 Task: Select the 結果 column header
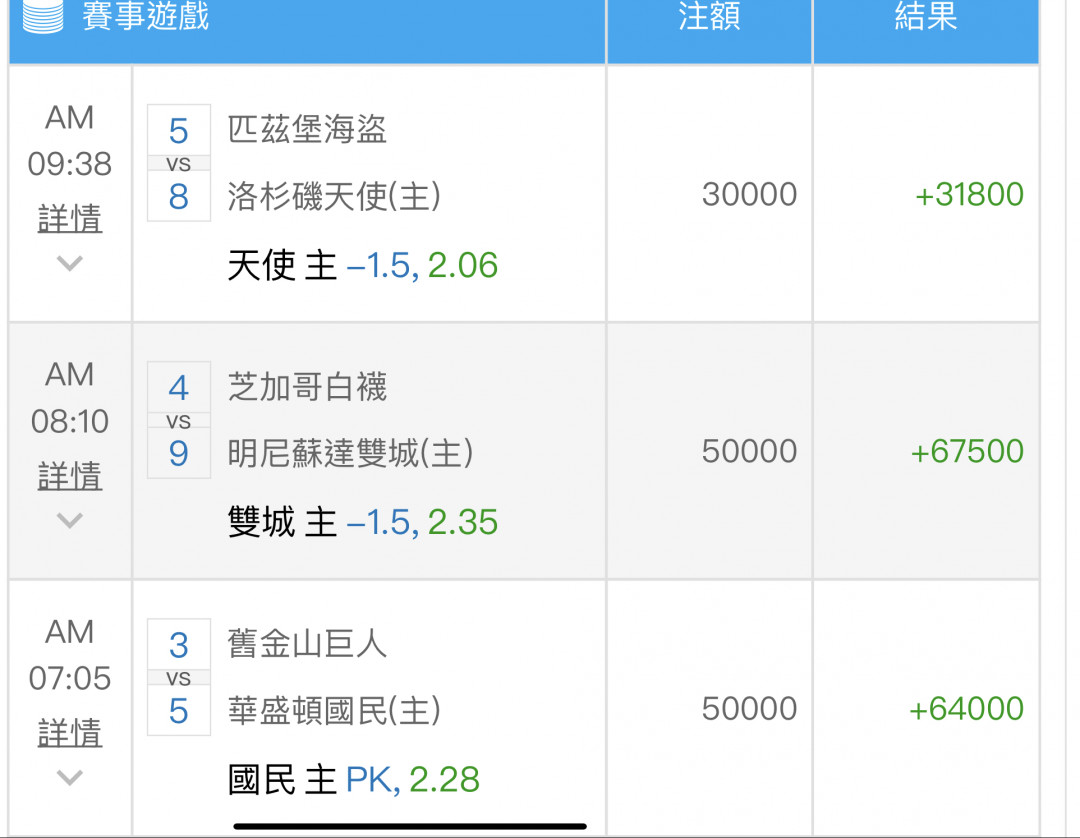(926, 15)
